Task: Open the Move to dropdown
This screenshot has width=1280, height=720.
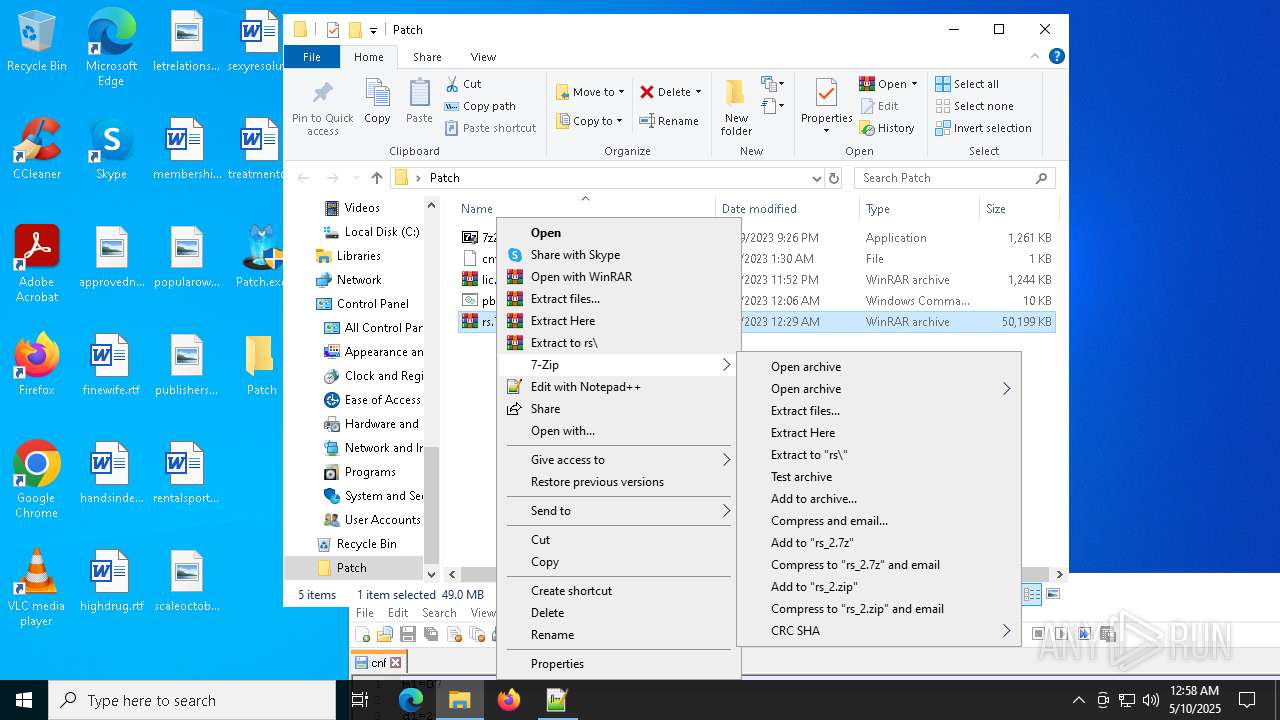Action: pos(591,92)
